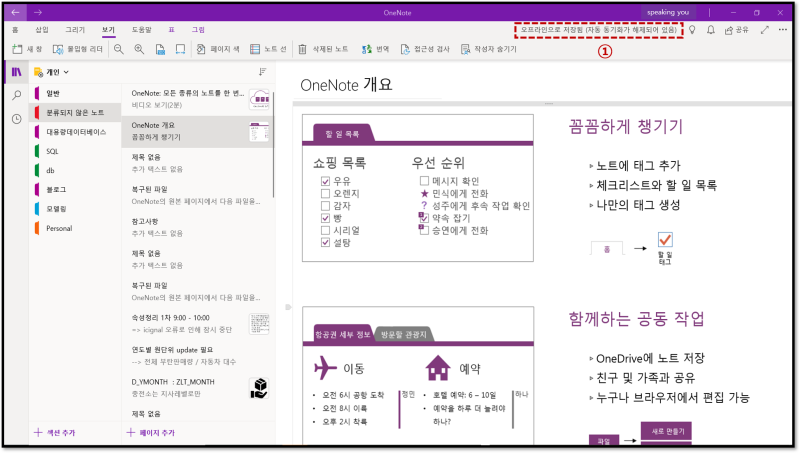Open recent notes clock icon
The height and width of the screenshot is (453, 800).
[17, 119]
